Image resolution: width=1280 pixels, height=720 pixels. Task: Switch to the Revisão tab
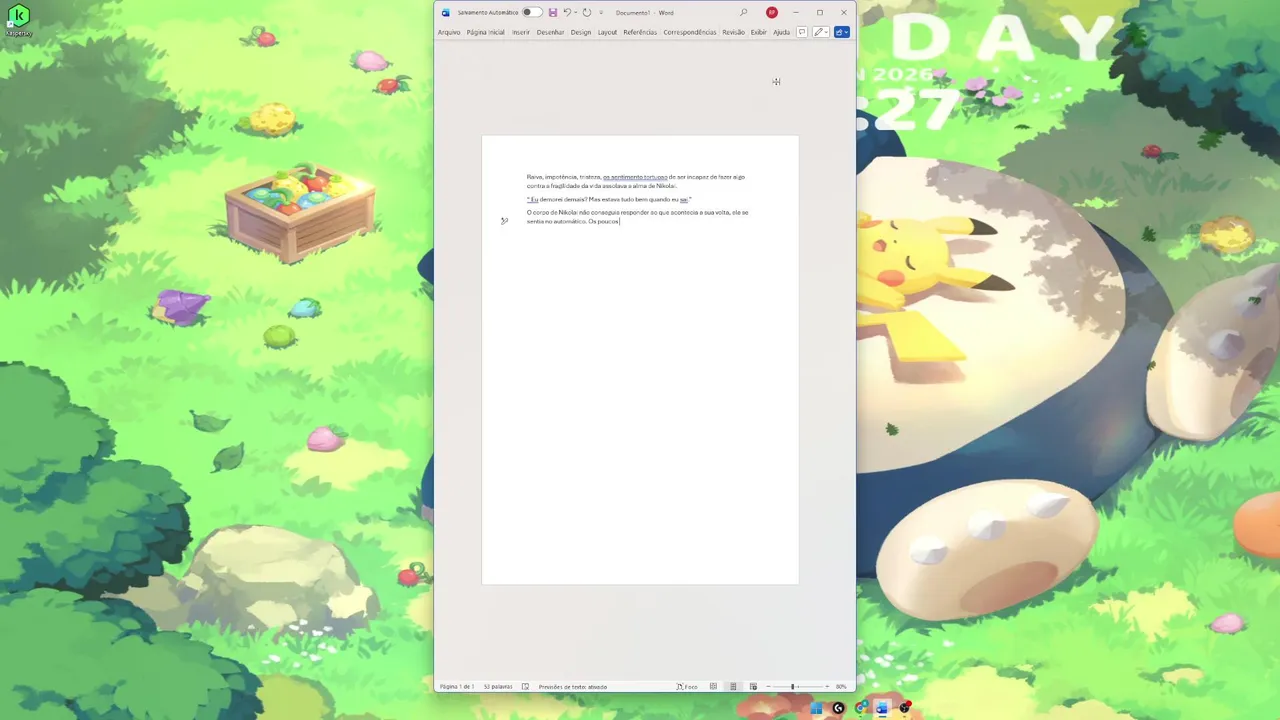734,32
